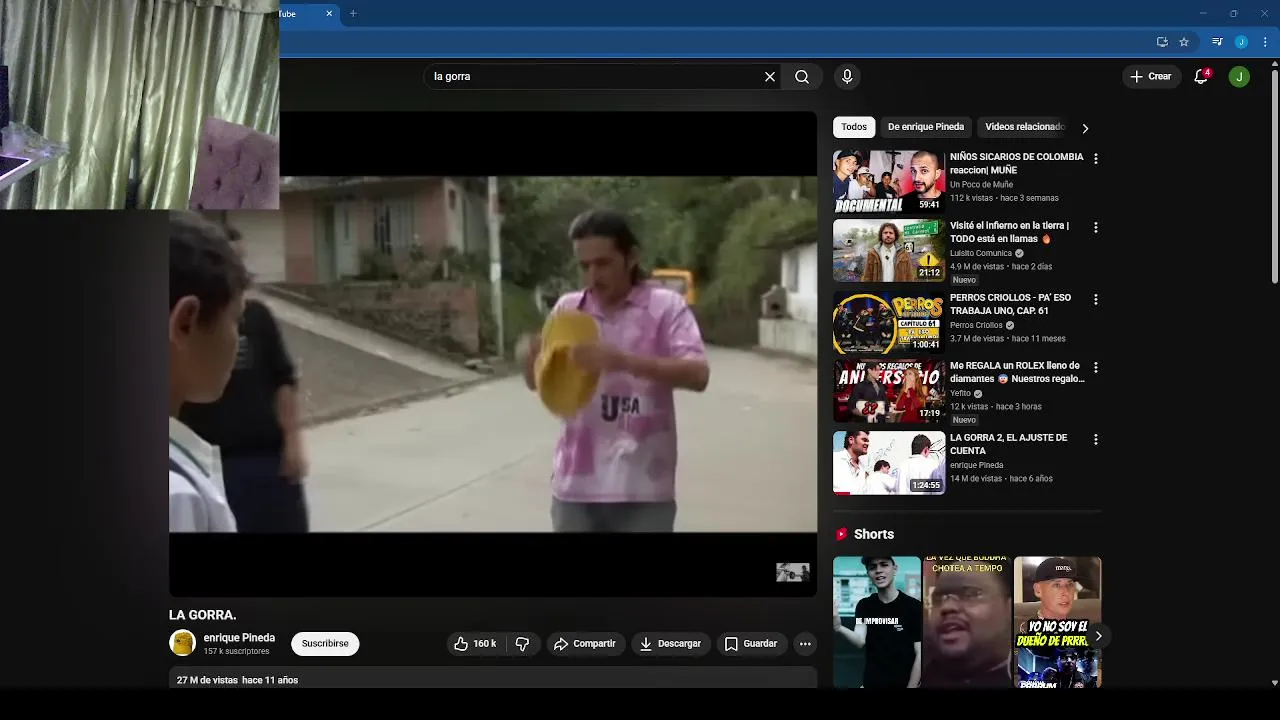This screenshot has height=720, width=1280.
Task: Open the account avatar menu
Action: pos(1239,76)
